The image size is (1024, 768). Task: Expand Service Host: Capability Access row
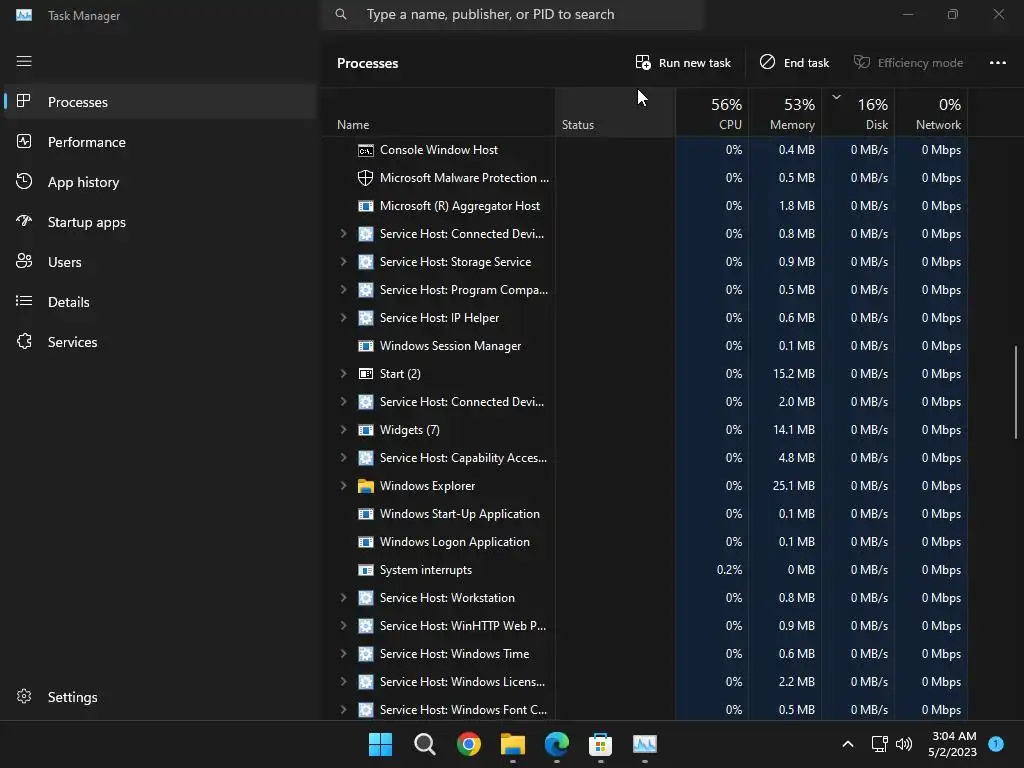click(344, 458)
